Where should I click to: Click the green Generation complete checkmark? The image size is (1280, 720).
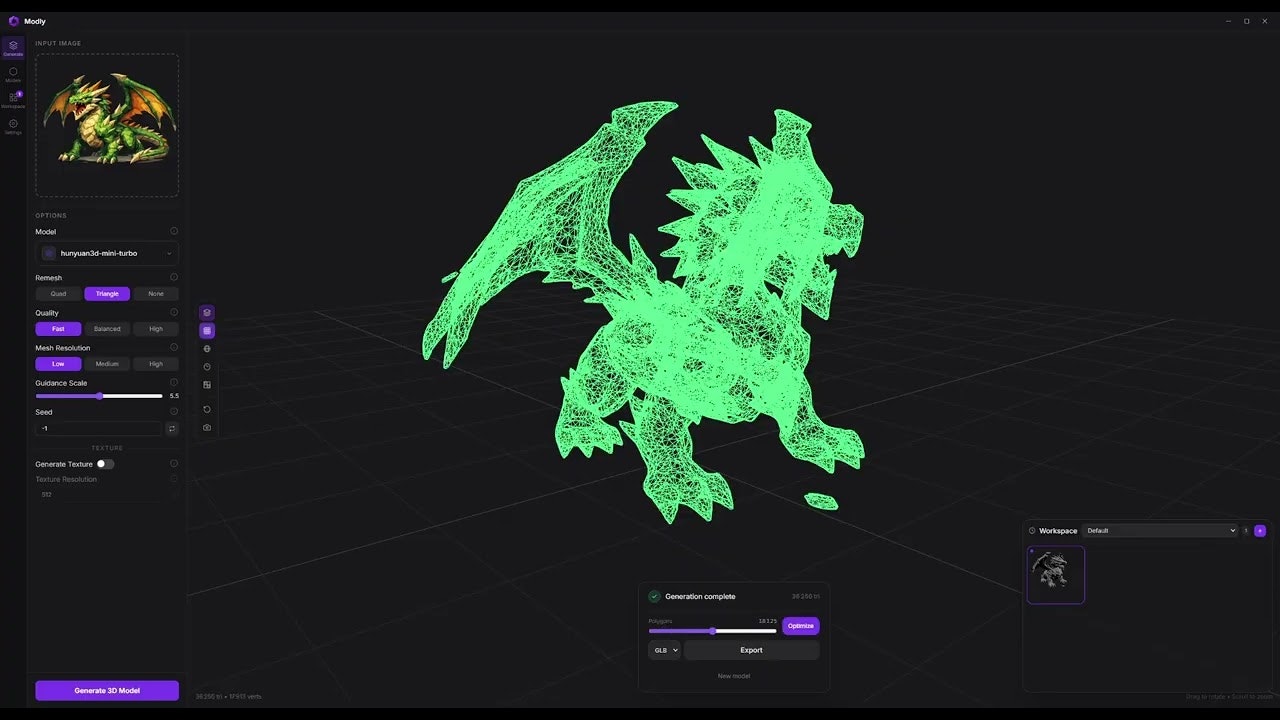click(x=655, y=596)
